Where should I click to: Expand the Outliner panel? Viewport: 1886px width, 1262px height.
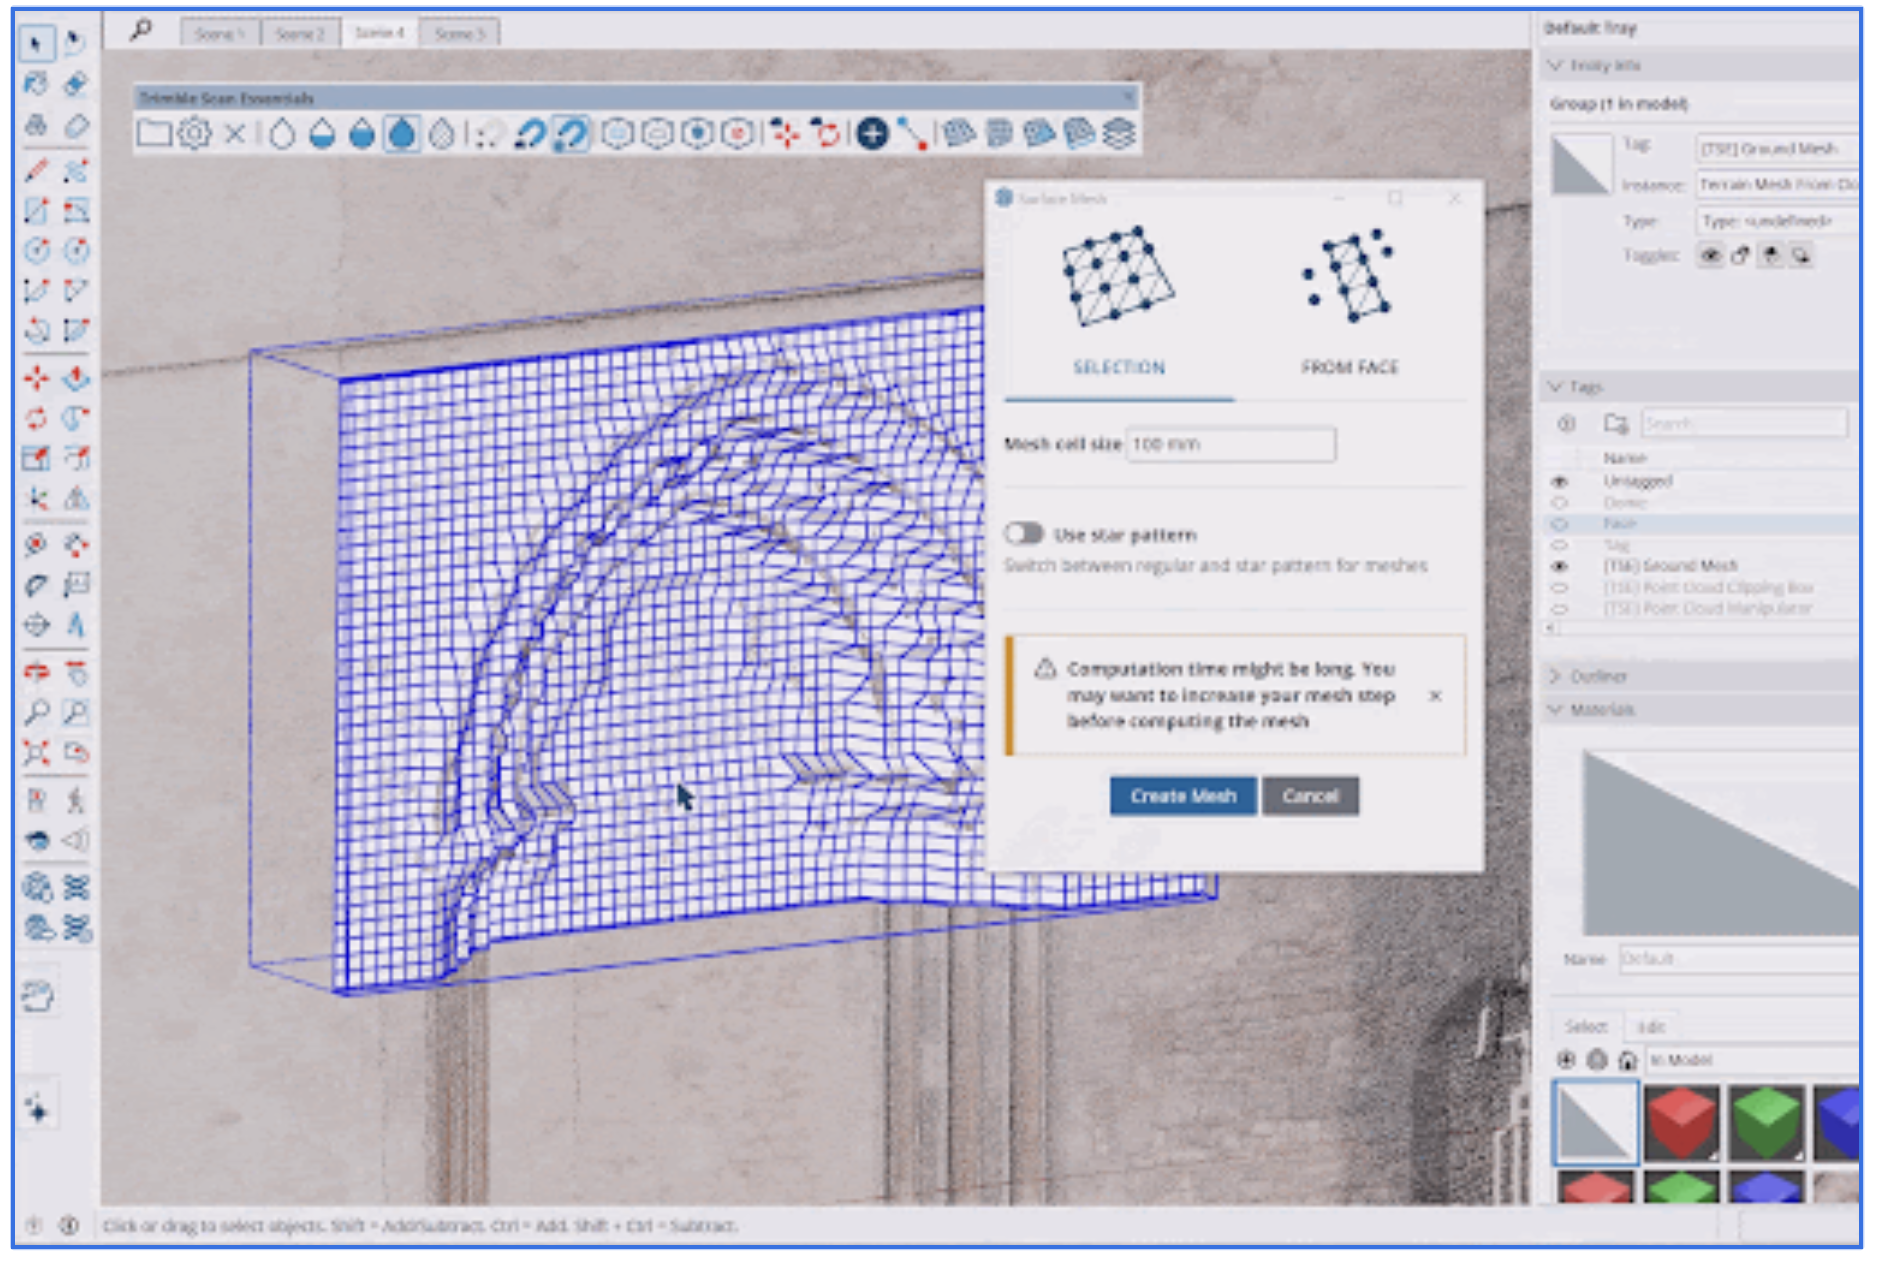pyautogui.click(x=1556, y=676)
